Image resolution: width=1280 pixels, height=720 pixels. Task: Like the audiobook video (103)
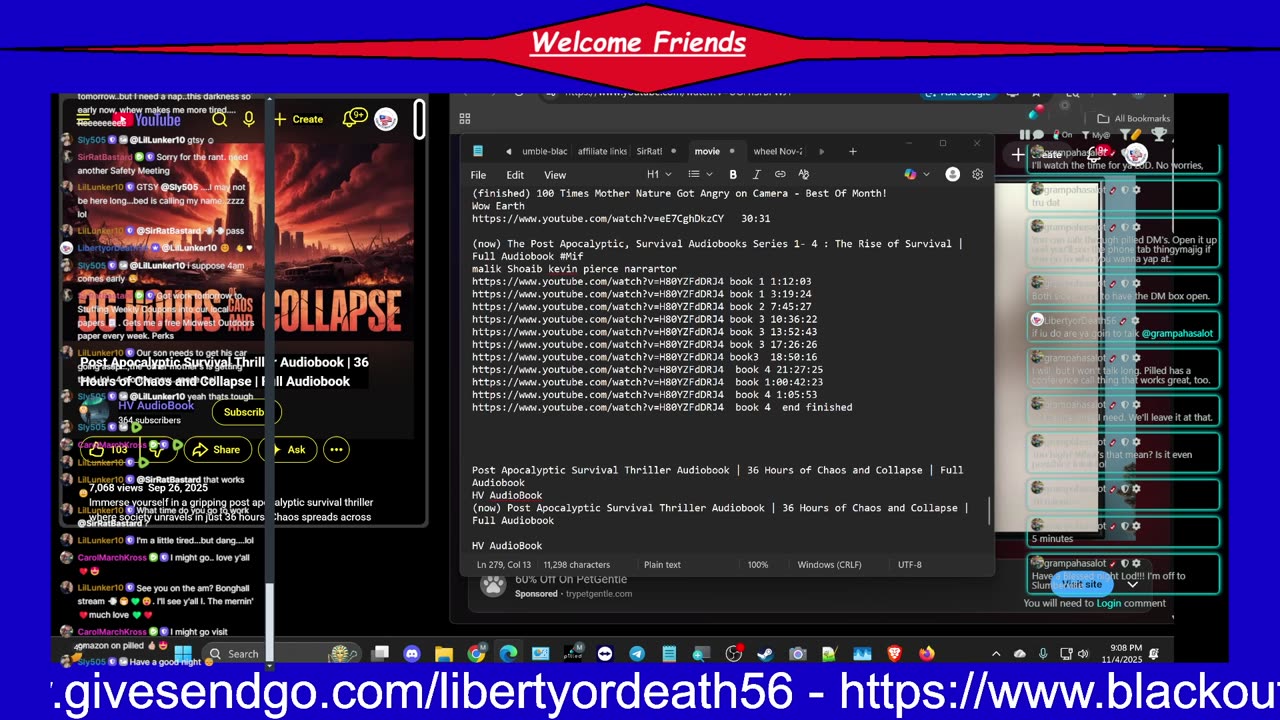(108, 450)
